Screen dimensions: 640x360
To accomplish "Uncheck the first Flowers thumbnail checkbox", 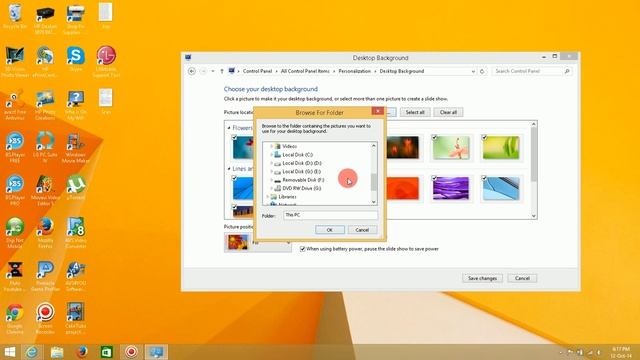I will (234, 138).
